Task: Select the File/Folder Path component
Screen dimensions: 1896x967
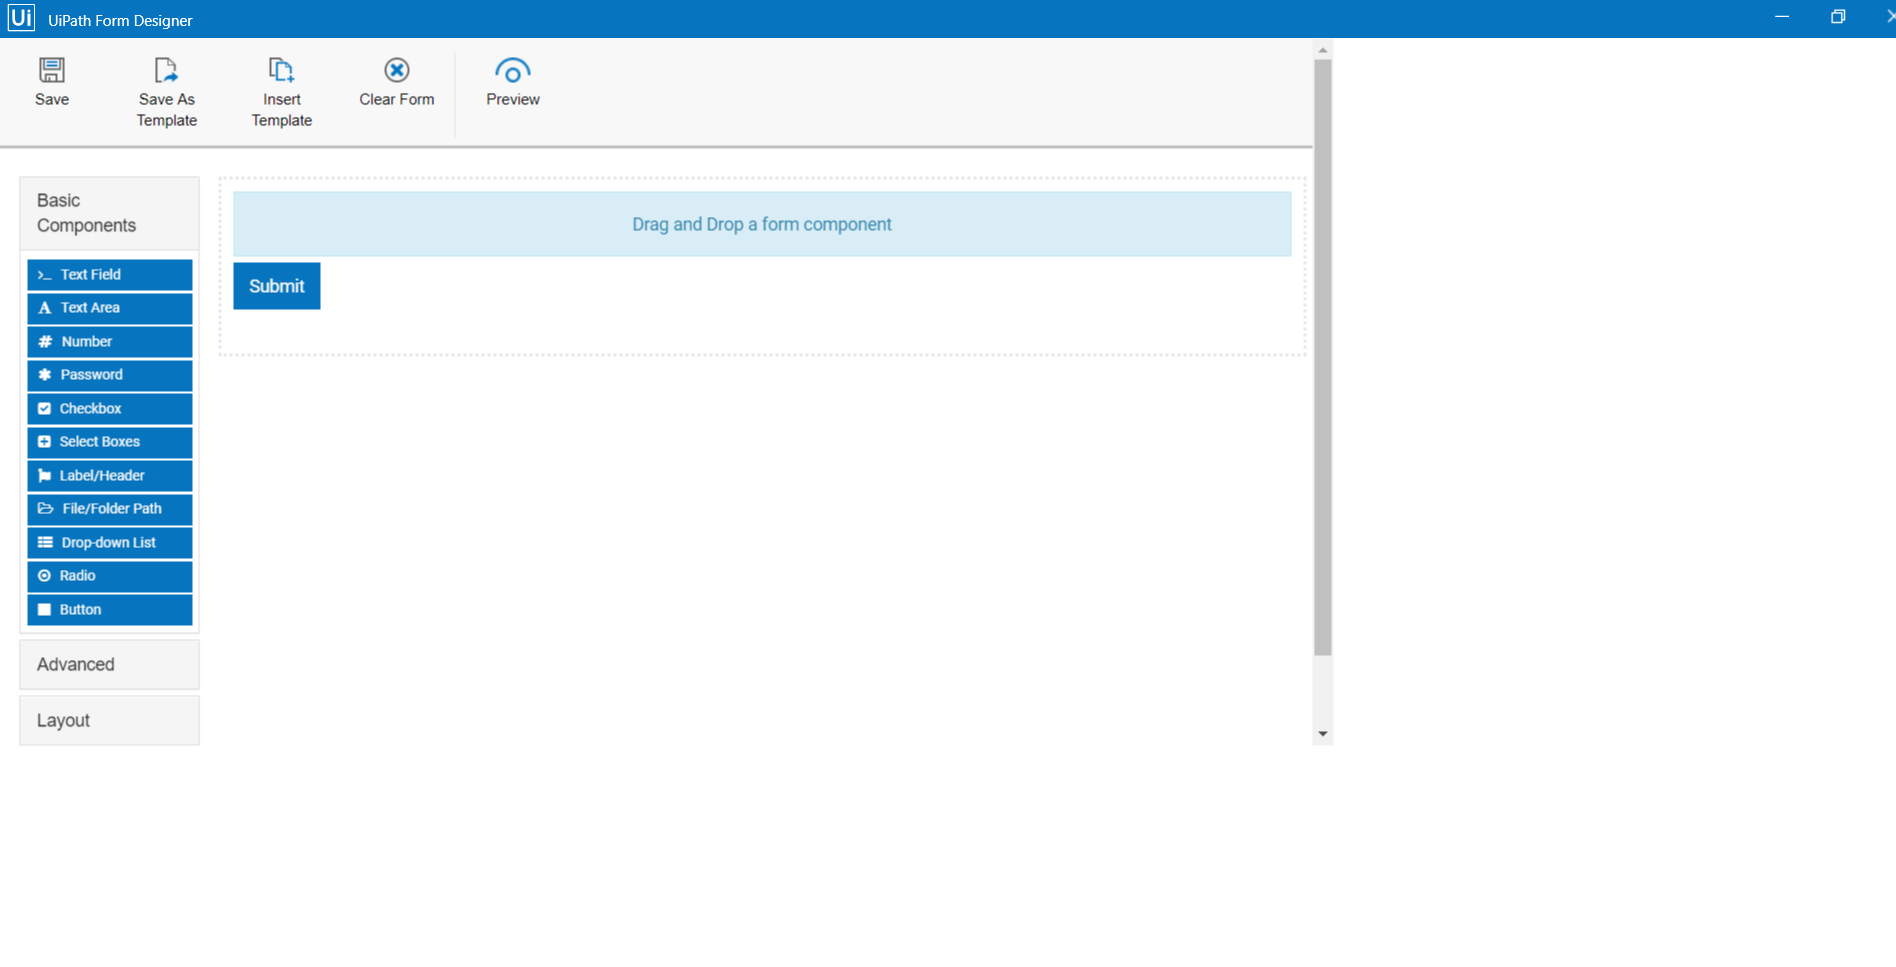Action: pos(110,509)
